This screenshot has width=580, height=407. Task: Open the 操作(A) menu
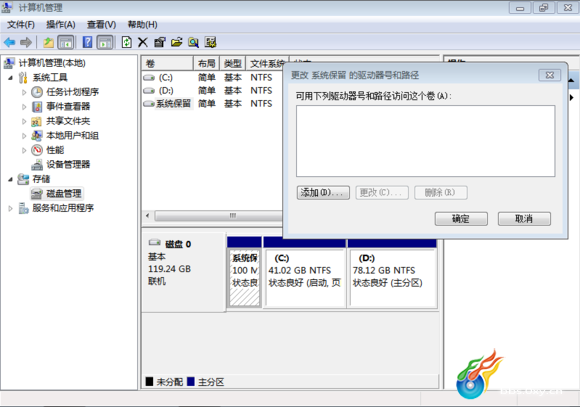(61, 25)
